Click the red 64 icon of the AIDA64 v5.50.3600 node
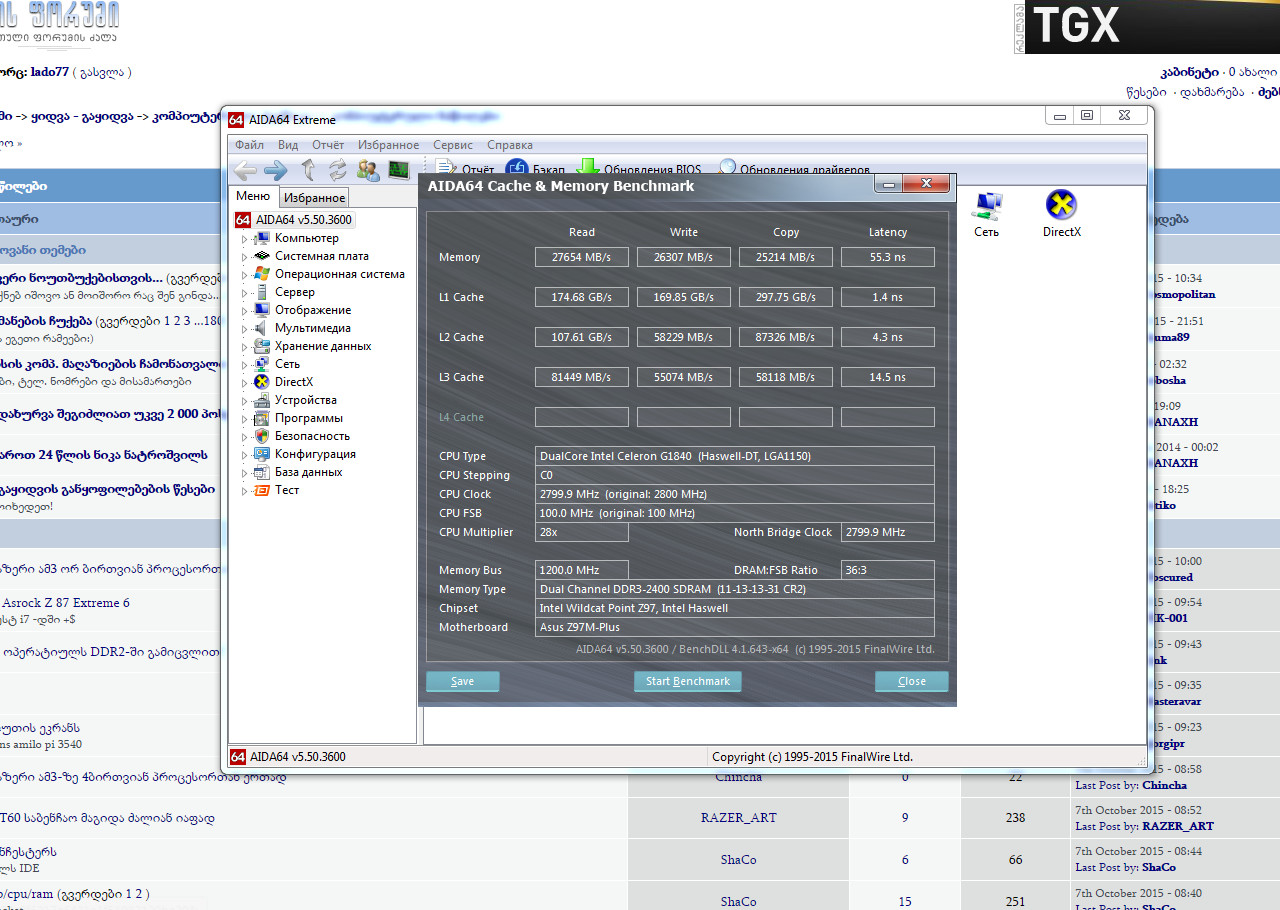Image resolution: width=1280 pixels, height=910 pixels. coord(243,220)
